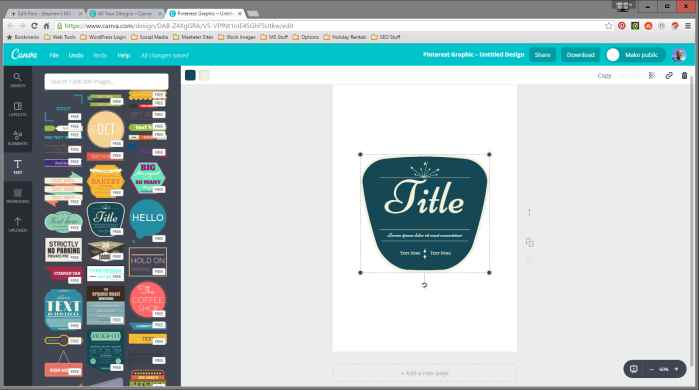Screen dimensions: 699x390
Task: Open the Background tab in sidebar
Action: click(18, 196)
